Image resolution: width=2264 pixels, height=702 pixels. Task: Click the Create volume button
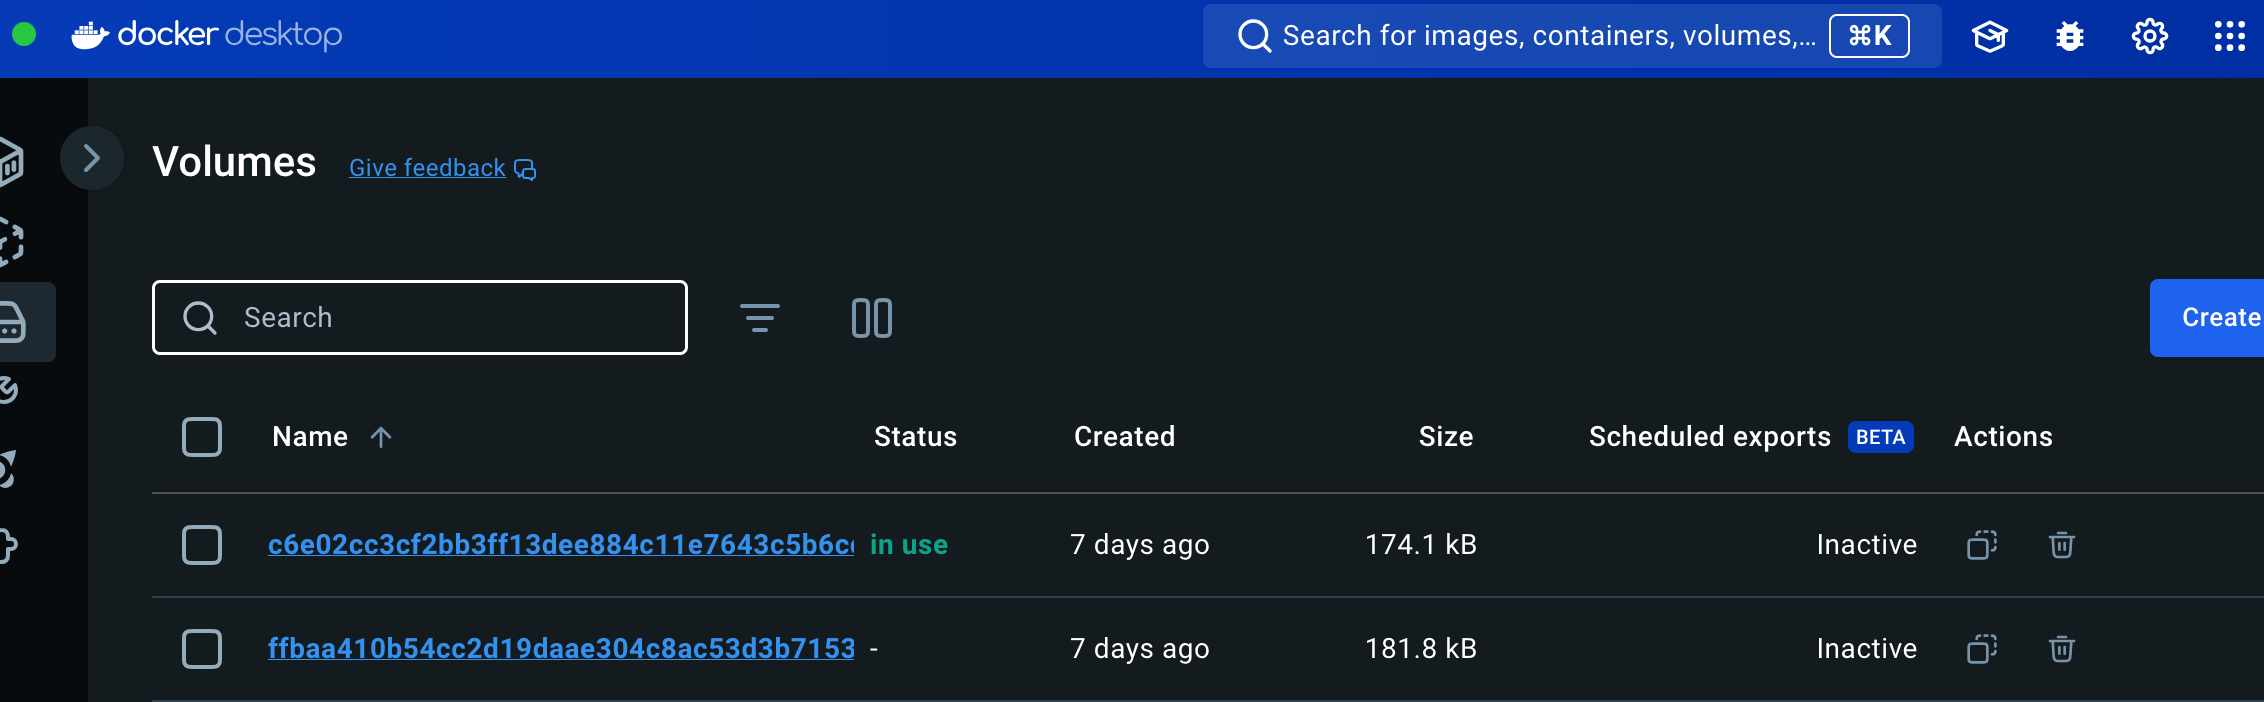click(2207, 318)
